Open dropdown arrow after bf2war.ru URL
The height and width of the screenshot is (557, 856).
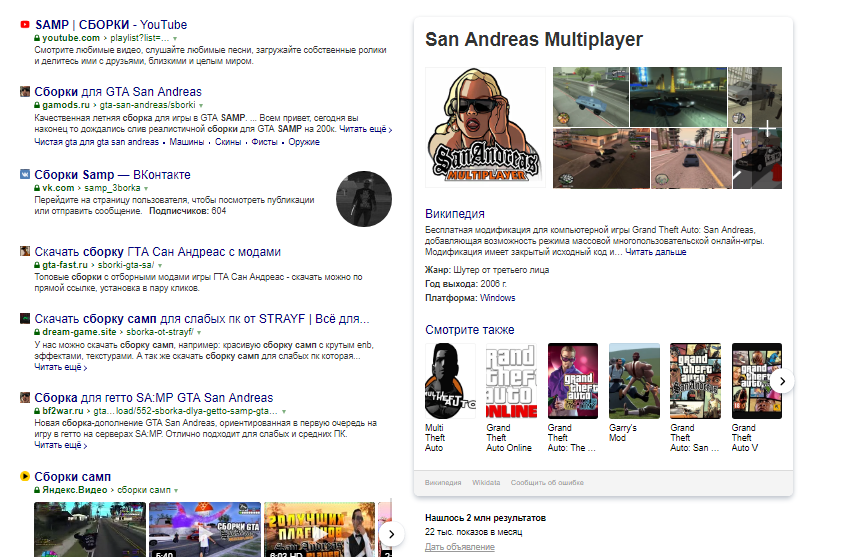point(284,411)
